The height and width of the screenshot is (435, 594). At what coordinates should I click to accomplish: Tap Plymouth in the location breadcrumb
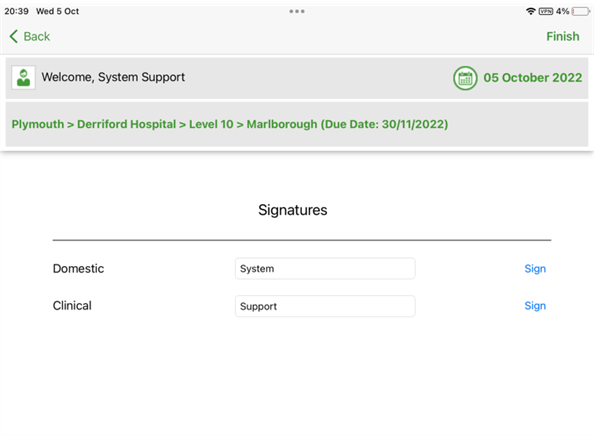point(38,124)
